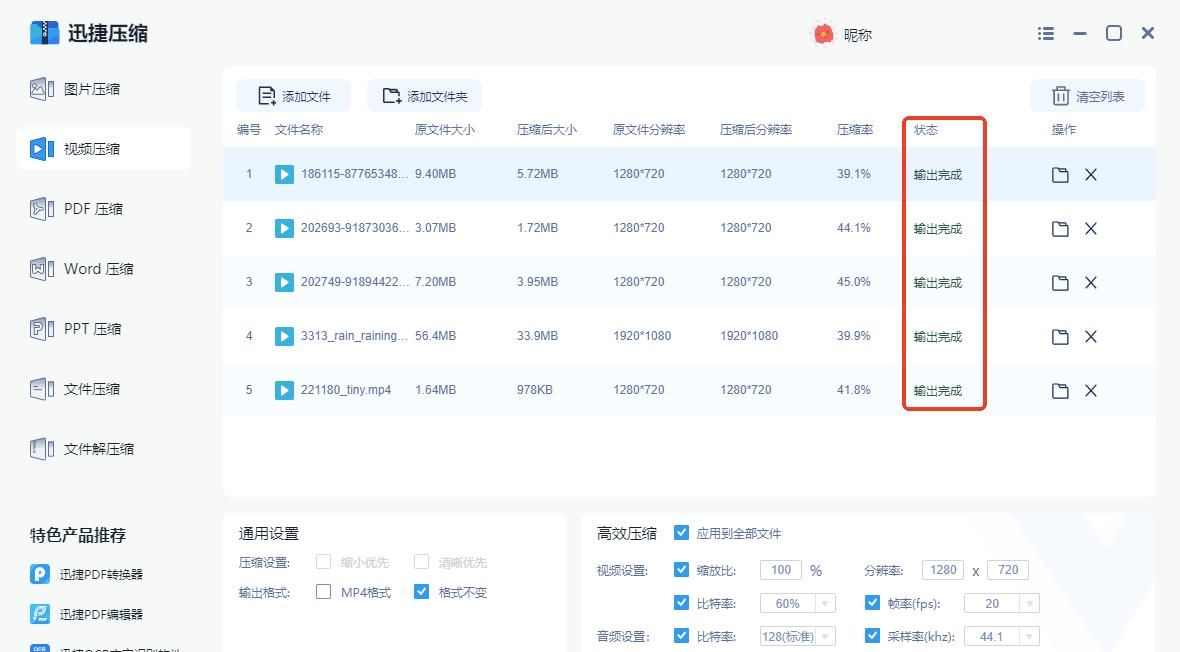
Task: Set the 缩放比 percentage value
Action: click(x=779, y=569)
